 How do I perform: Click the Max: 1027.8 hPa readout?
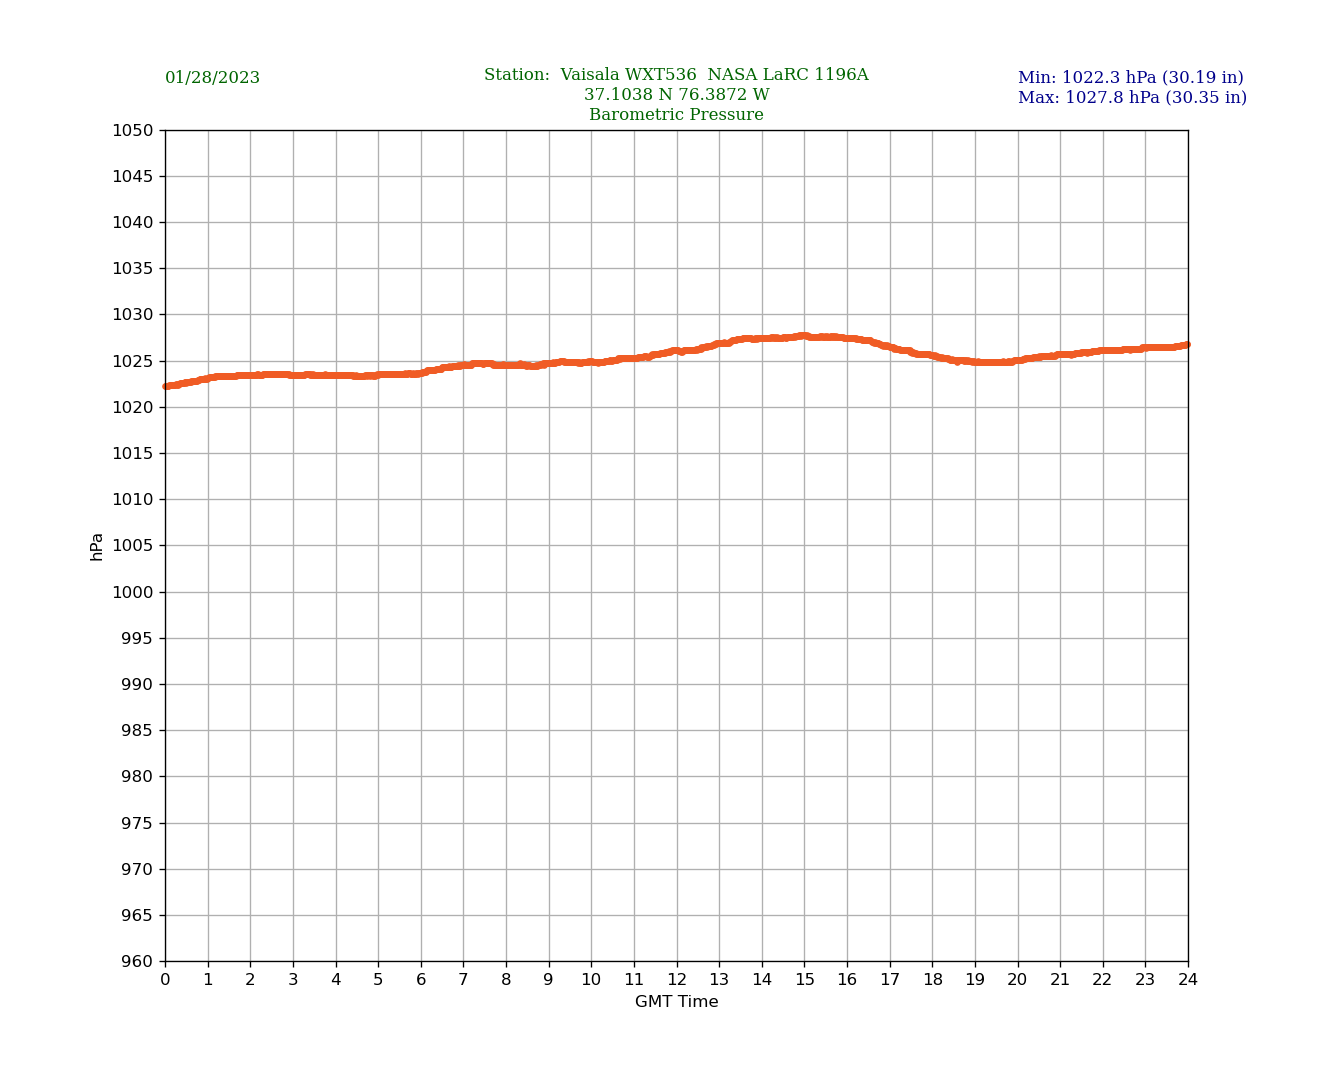tap(1132, 98)
